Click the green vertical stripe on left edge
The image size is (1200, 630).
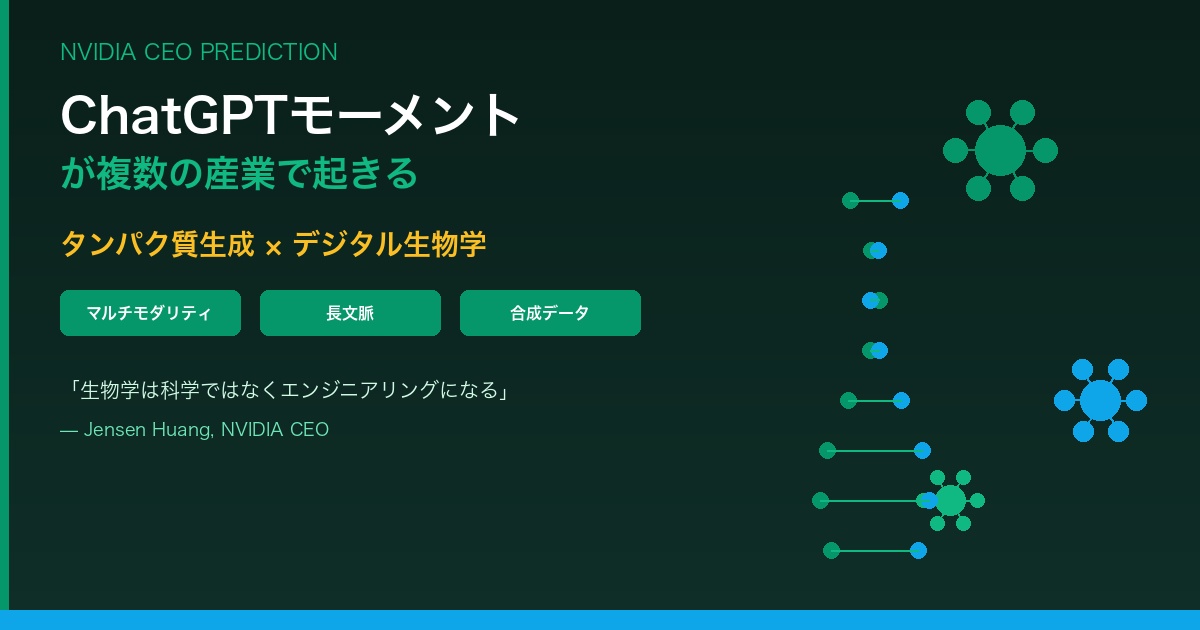4,300
